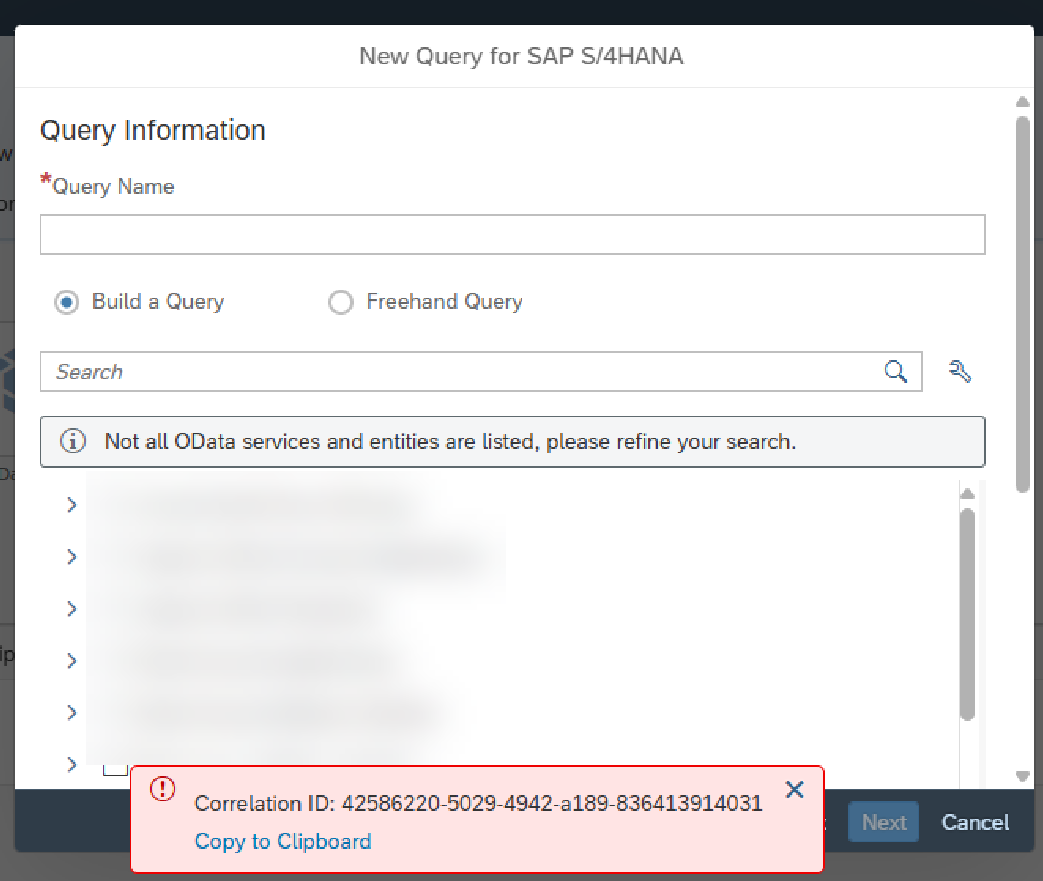Open the wrench settings icon beside Search

pos(959,371)
